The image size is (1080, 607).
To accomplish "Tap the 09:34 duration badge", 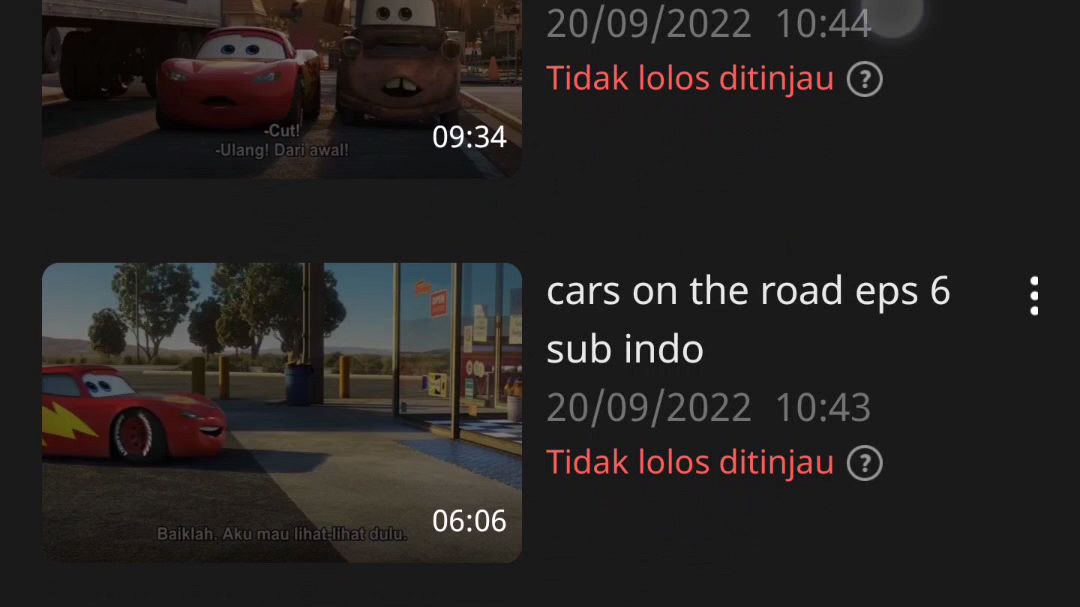I will [469, 137].
